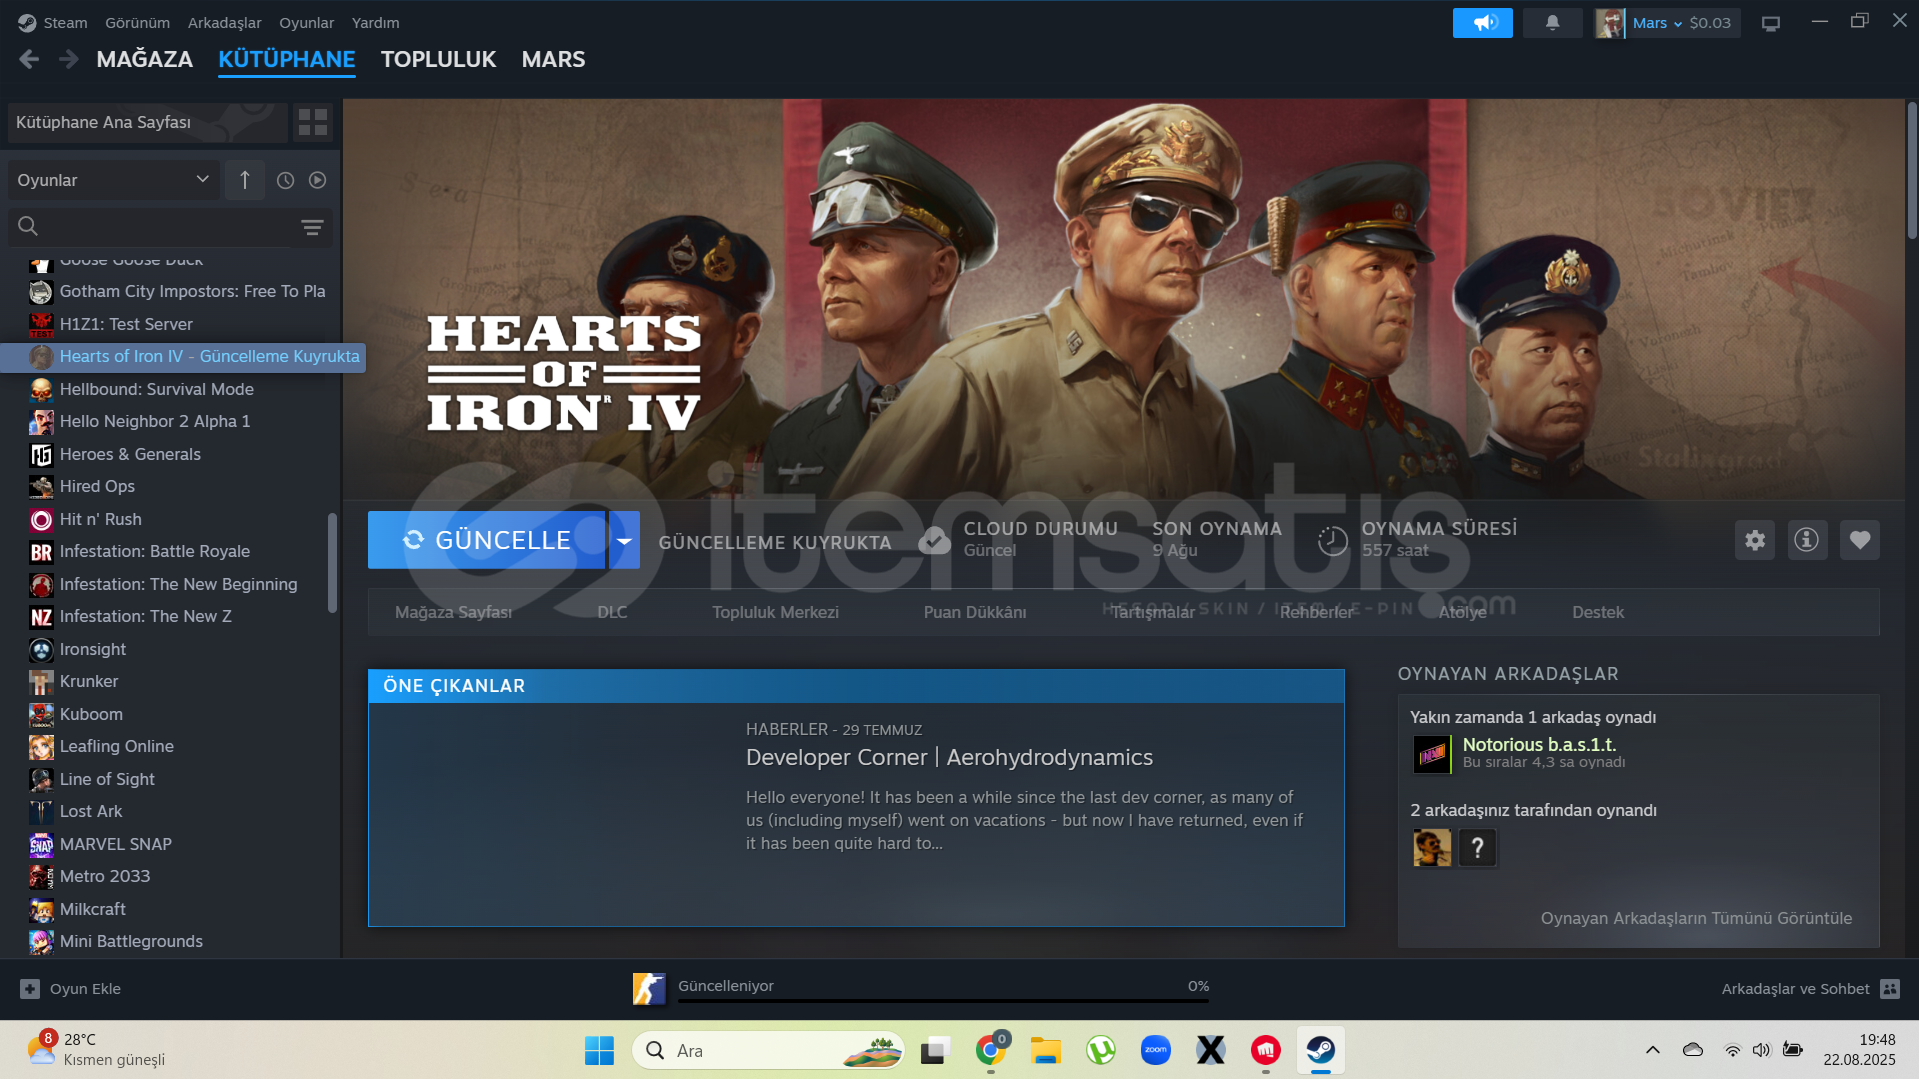Open Görünüm menu

pos(138,22)
